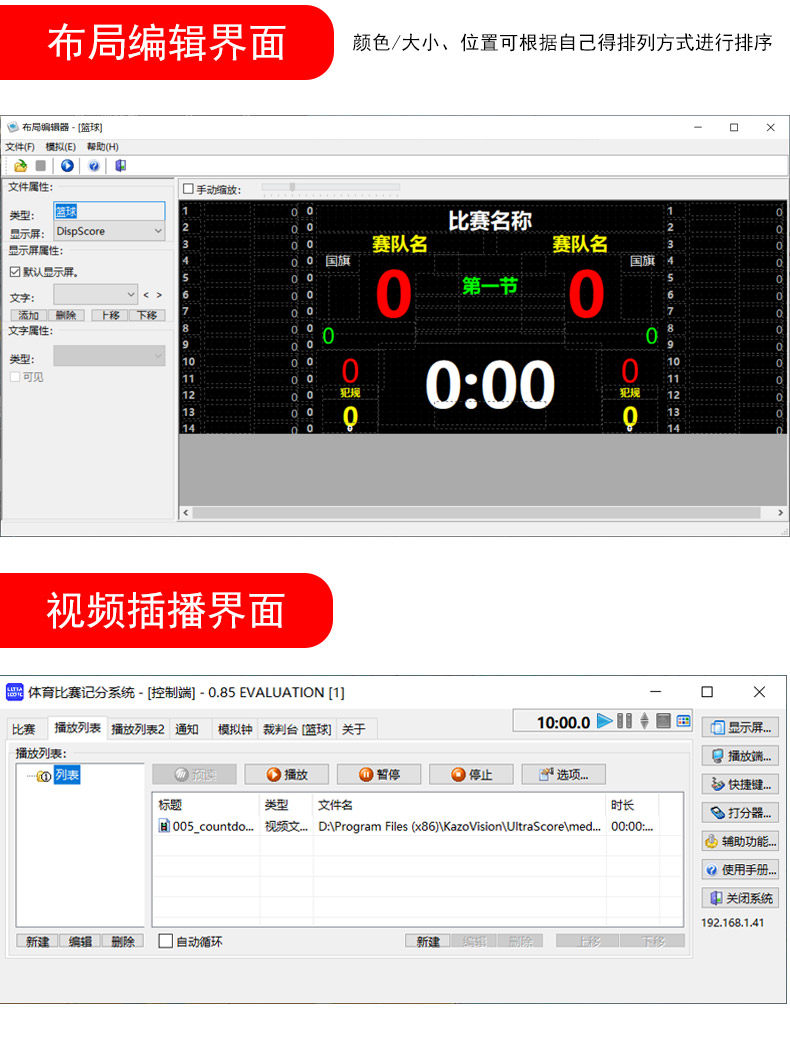790x1057 pixels.
Task: Uncheck the 默认显示屏 default display checkbox
Action: tap(15, 272)
